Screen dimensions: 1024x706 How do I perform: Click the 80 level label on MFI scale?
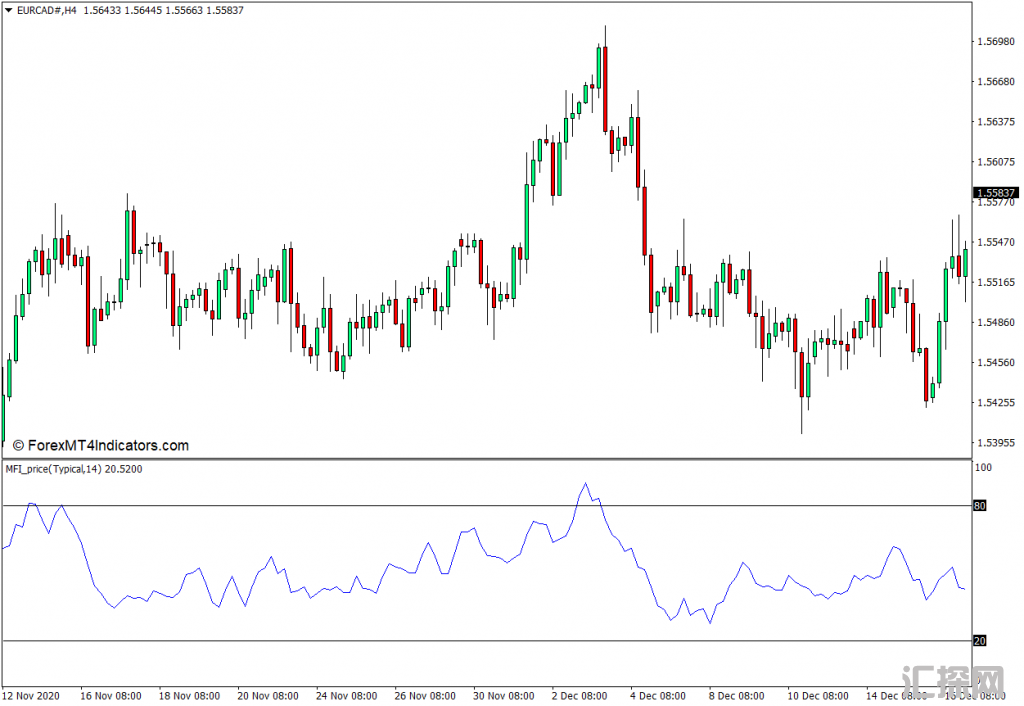coord(980,506)
